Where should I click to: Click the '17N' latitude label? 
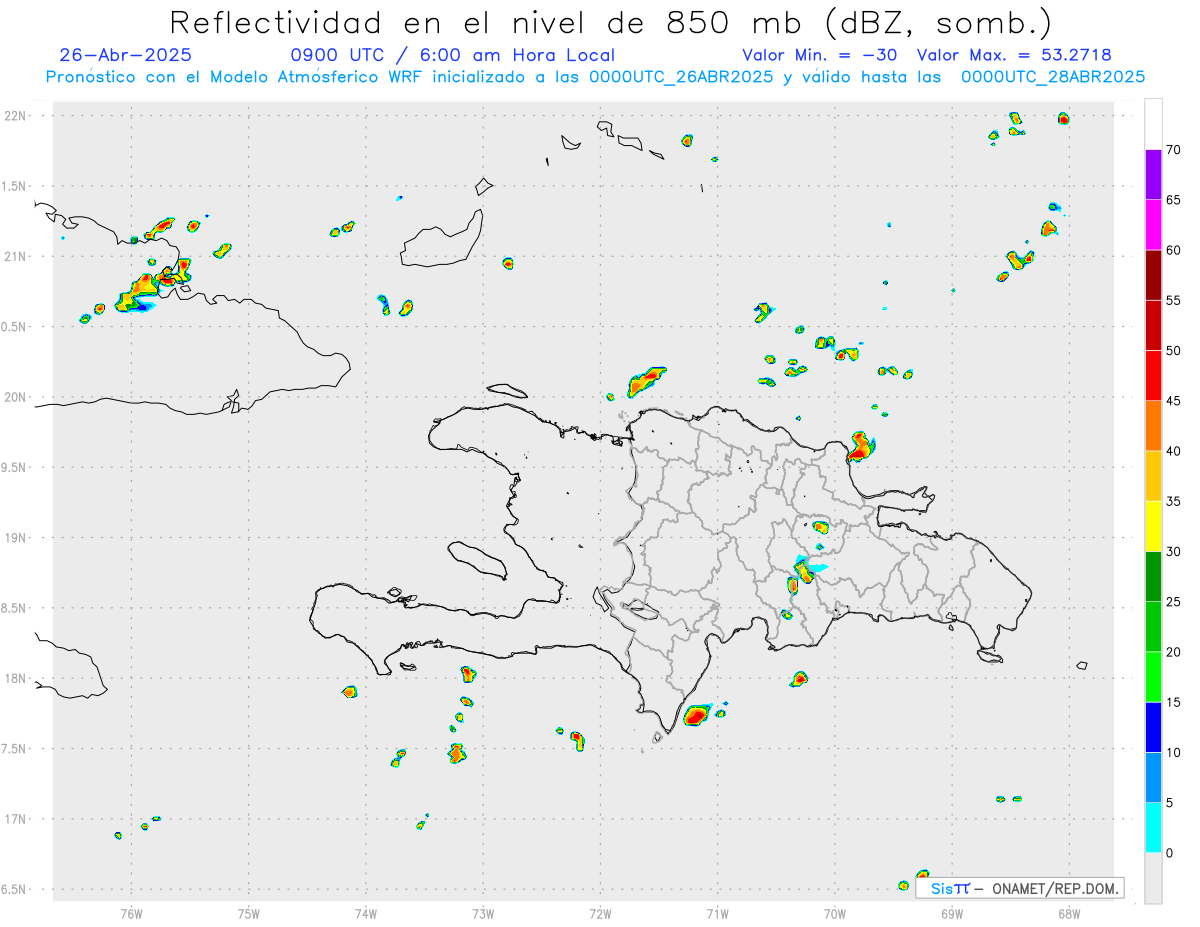[17, 819]
